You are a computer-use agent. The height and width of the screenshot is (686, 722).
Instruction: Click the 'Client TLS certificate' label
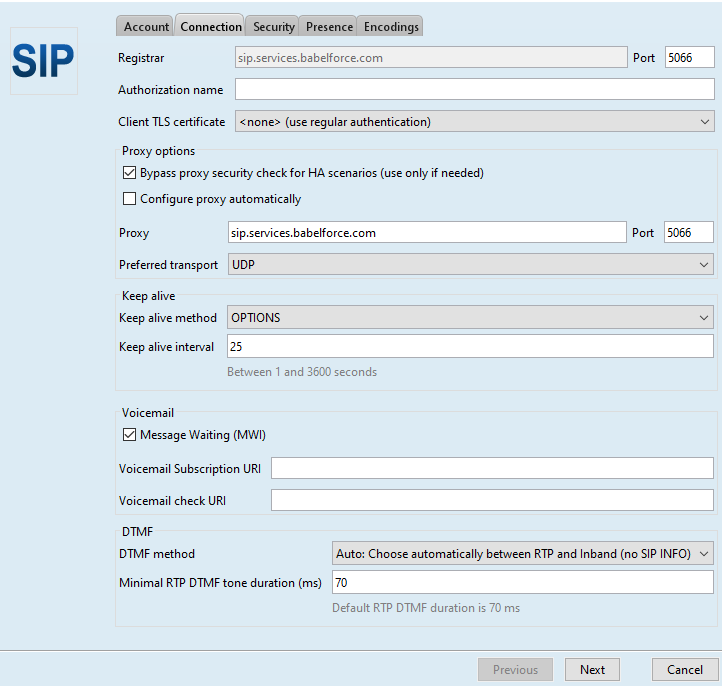tap(172, 122)
